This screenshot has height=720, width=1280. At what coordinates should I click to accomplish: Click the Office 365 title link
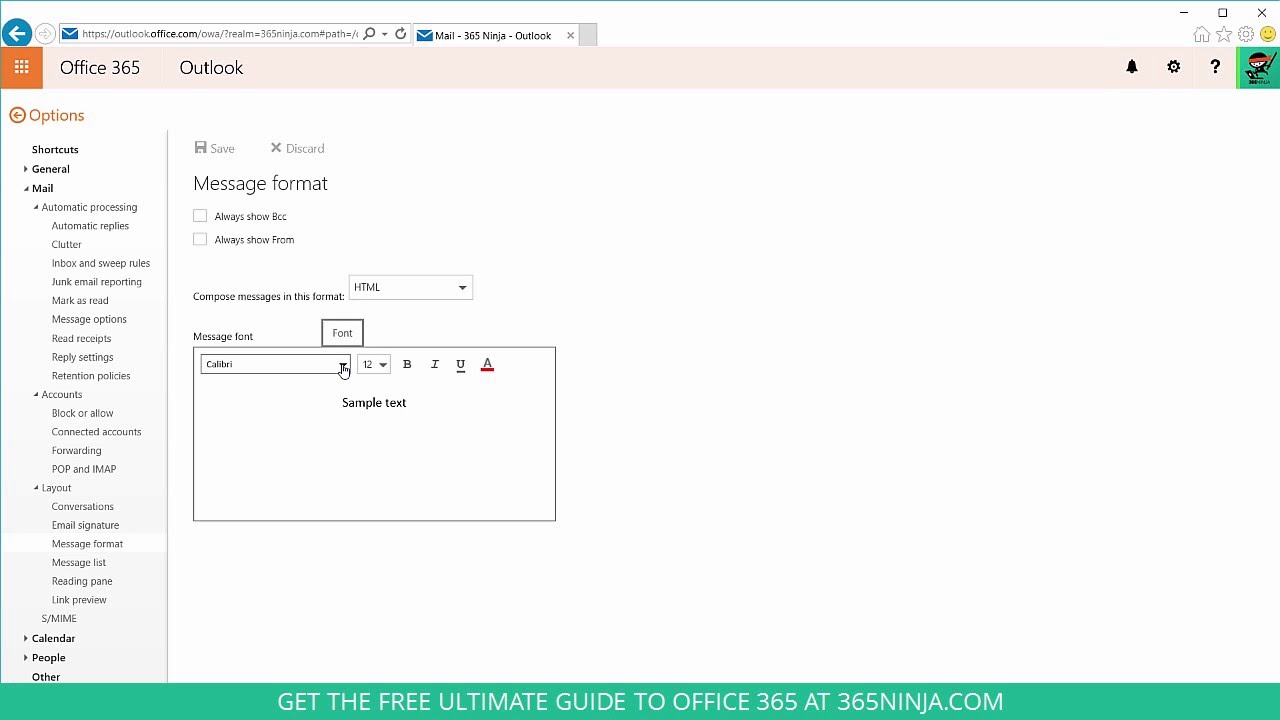click(100, 67)
